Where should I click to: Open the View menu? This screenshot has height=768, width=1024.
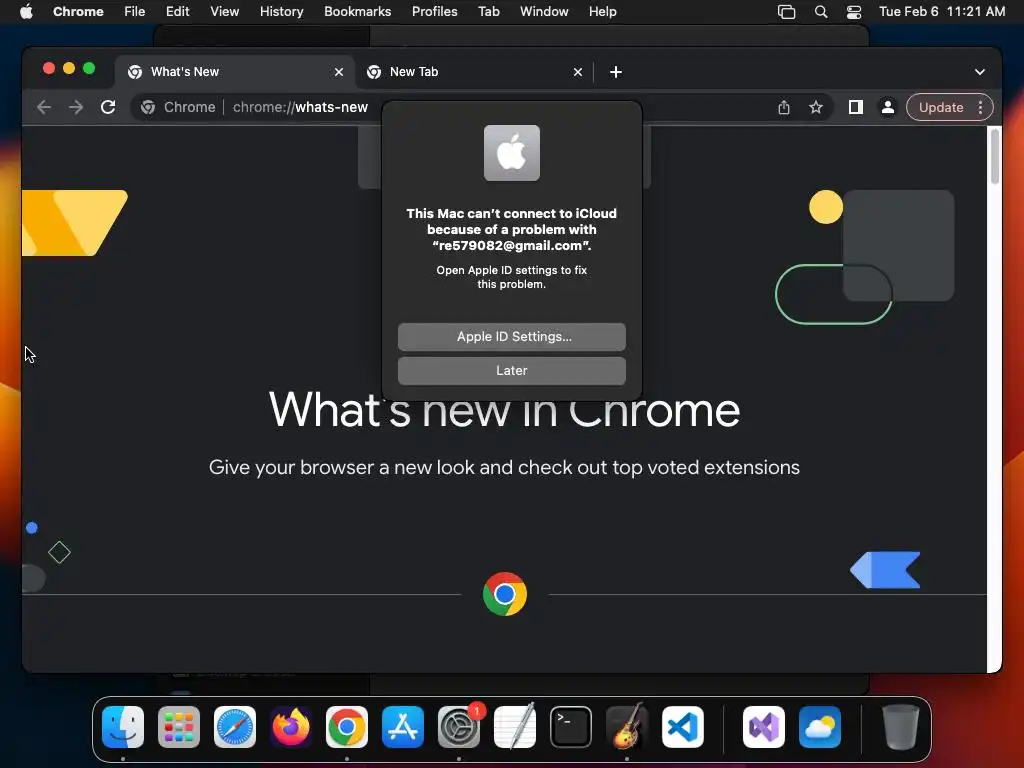coord(224,12)
